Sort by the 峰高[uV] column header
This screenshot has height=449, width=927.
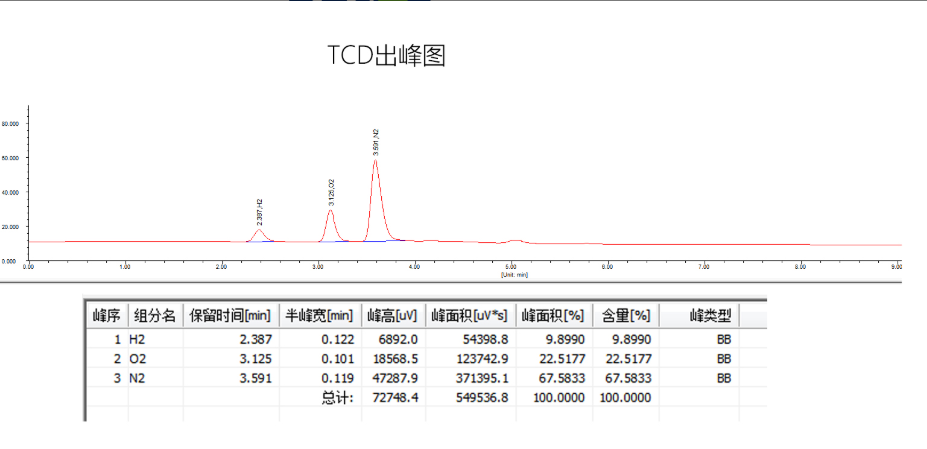[391, 316]
